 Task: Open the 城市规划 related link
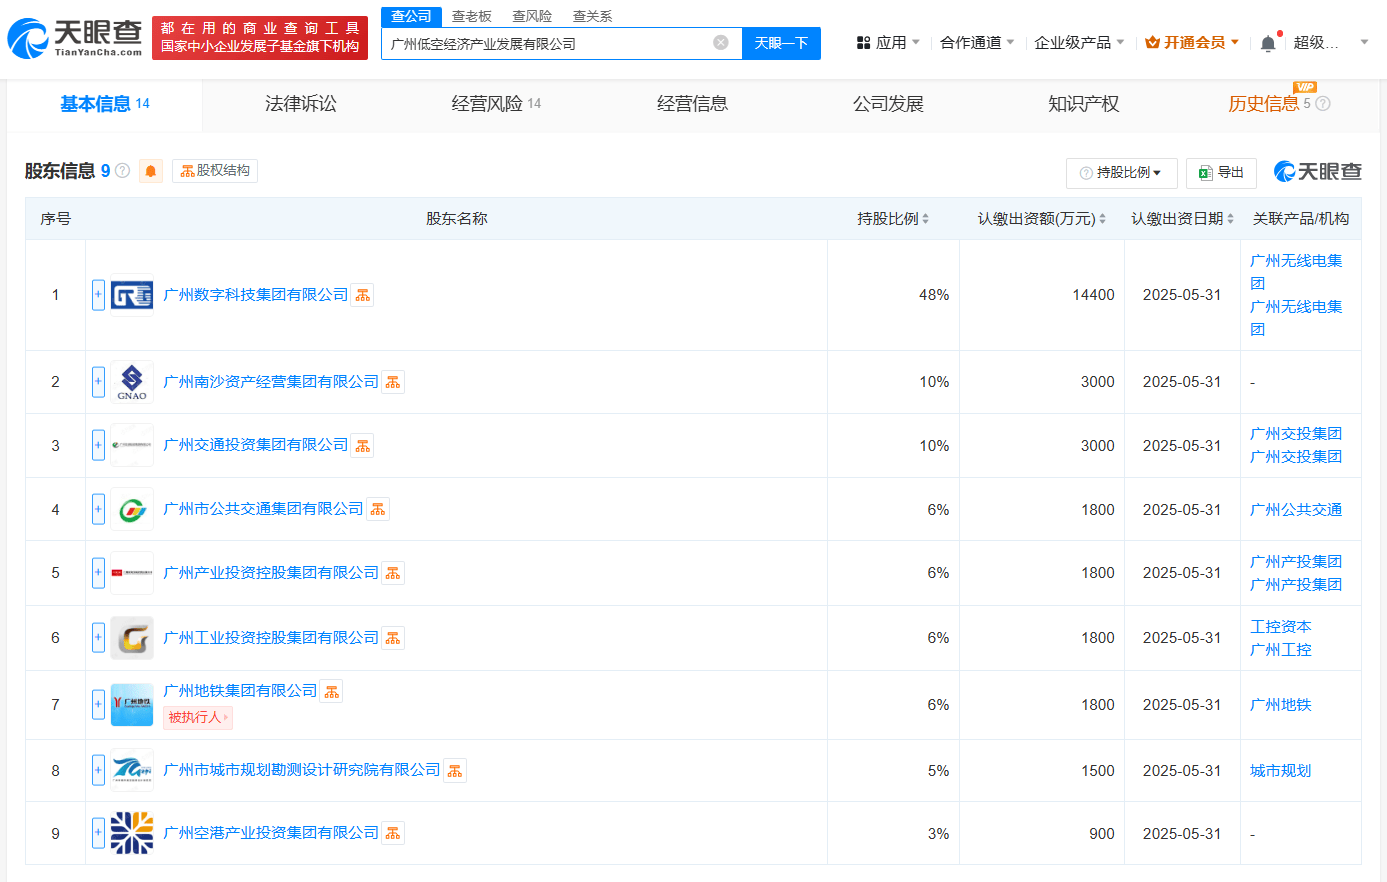(1281, 771)
